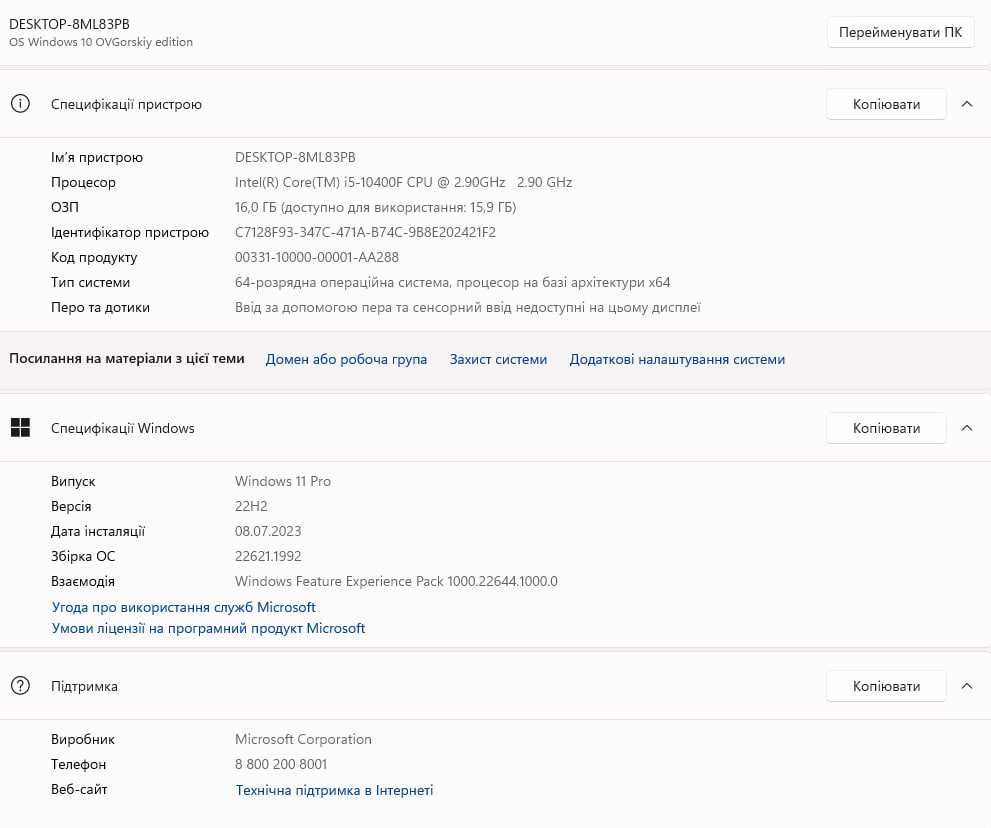The width and height of the screenshot is (991, 828).
Task: Click the Windows logo icon beside Специфікації Windows
Action: (x=20, y=428)
